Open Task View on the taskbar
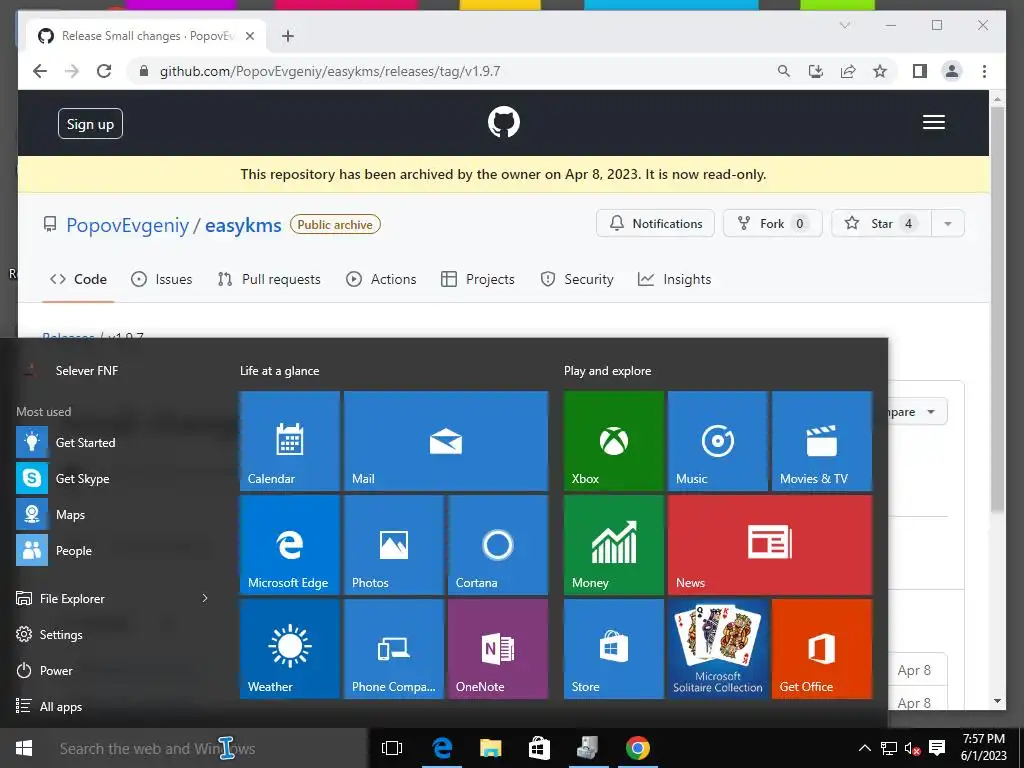 click(x=392, y=748)
